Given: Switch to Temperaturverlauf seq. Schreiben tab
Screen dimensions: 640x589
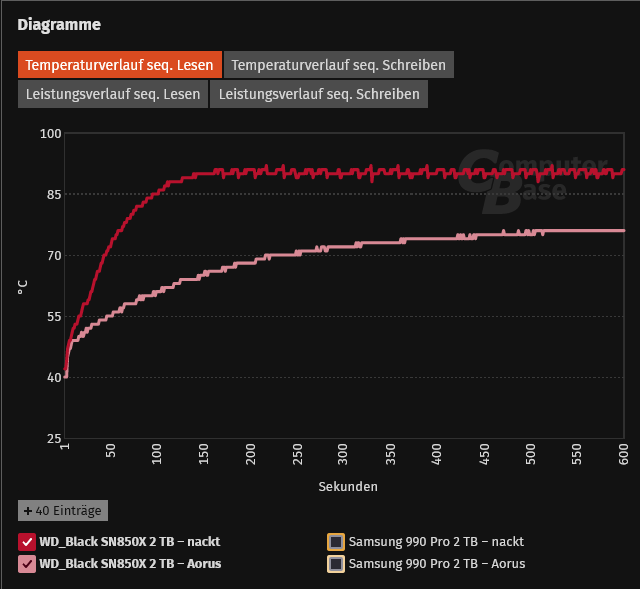Looking at the screenshot, I should (338, 64).
